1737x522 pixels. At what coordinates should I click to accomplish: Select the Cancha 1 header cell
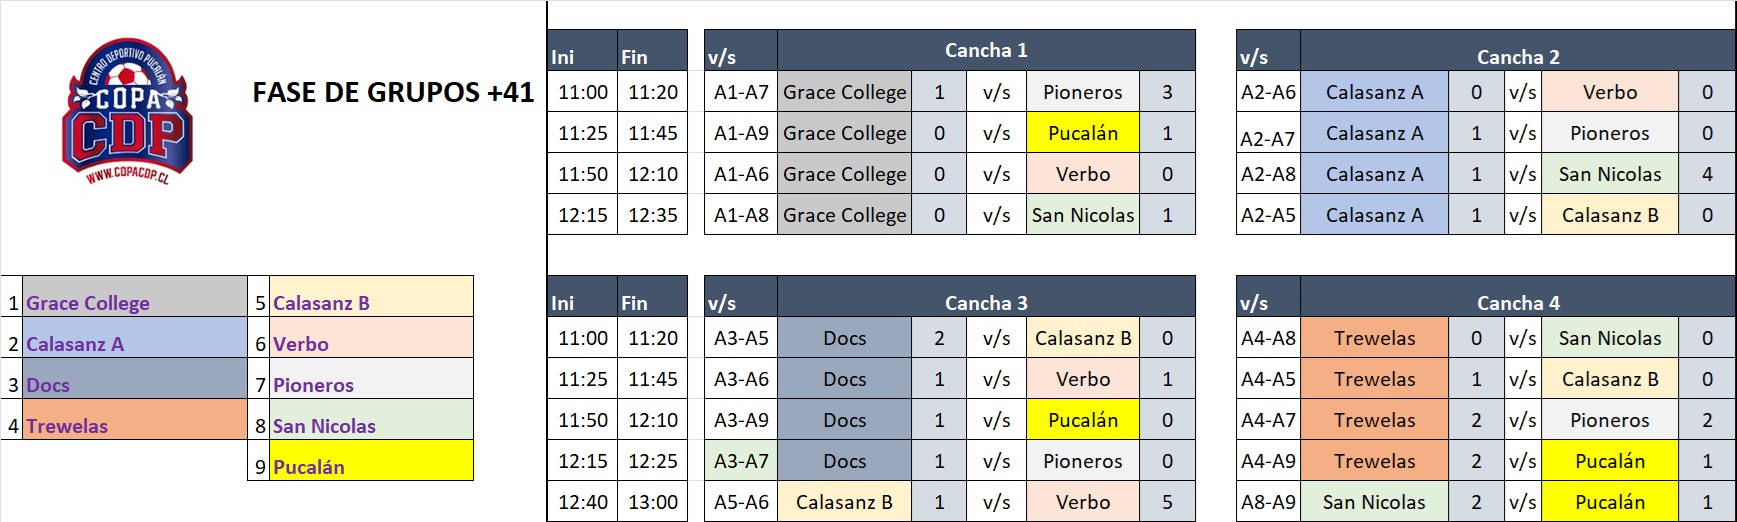(986, 50)
